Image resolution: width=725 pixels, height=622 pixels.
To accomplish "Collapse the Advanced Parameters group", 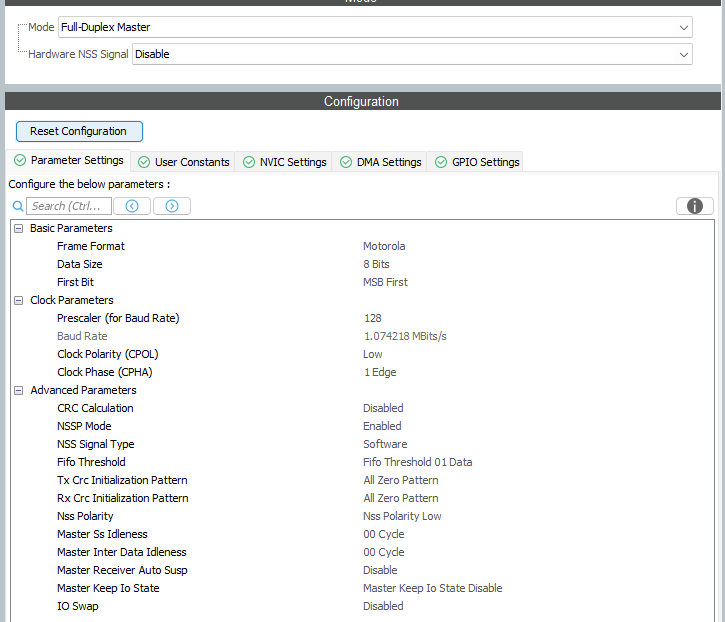I will [x=18, y=391].
